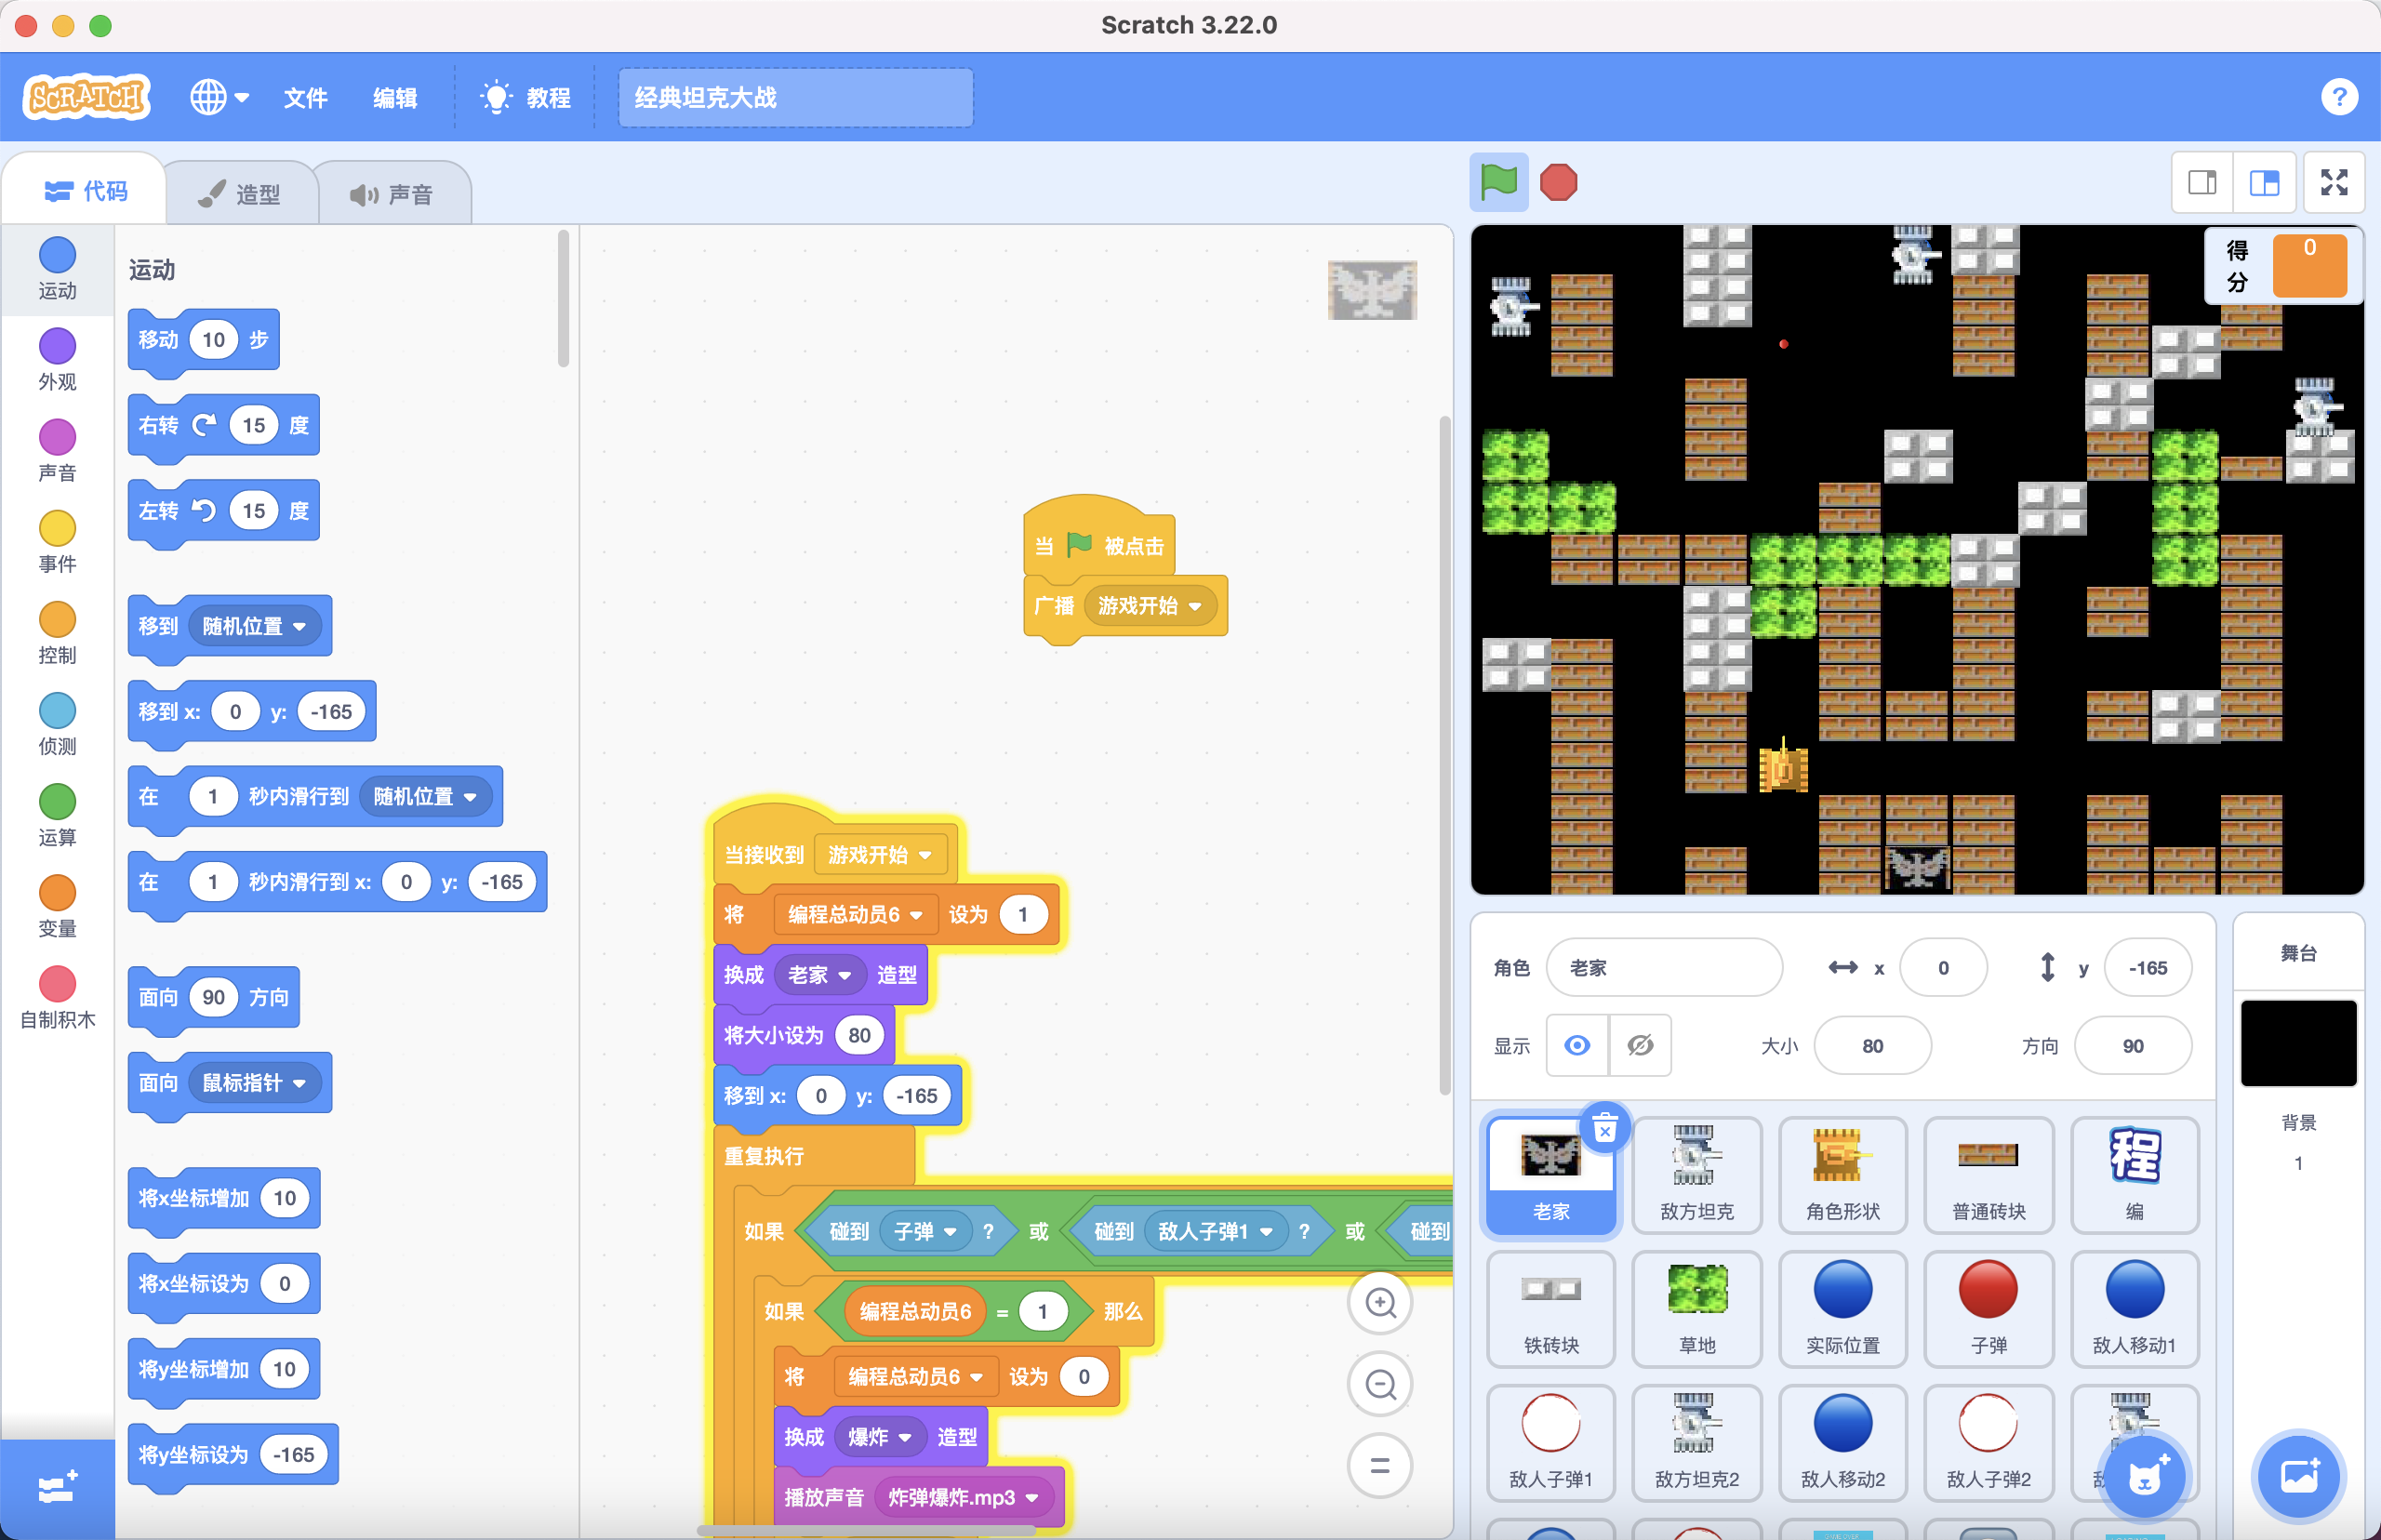The width and height of the screenshot is (2381, 1540).
Task: Select the 运算 operators block category
Action: click(x=57, y=814)
